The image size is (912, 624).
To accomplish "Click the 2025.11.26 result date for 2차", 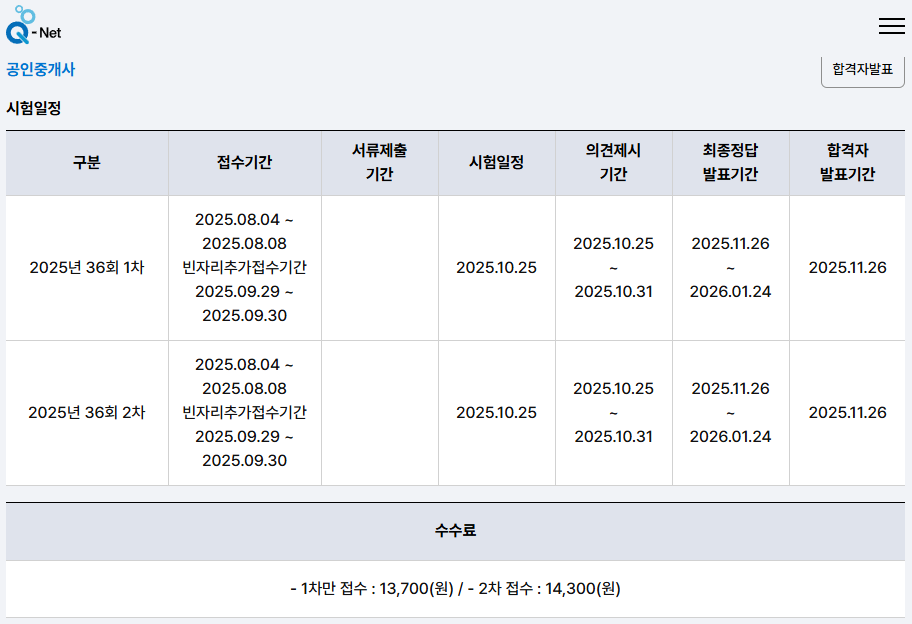I will [x=848, y=412].
